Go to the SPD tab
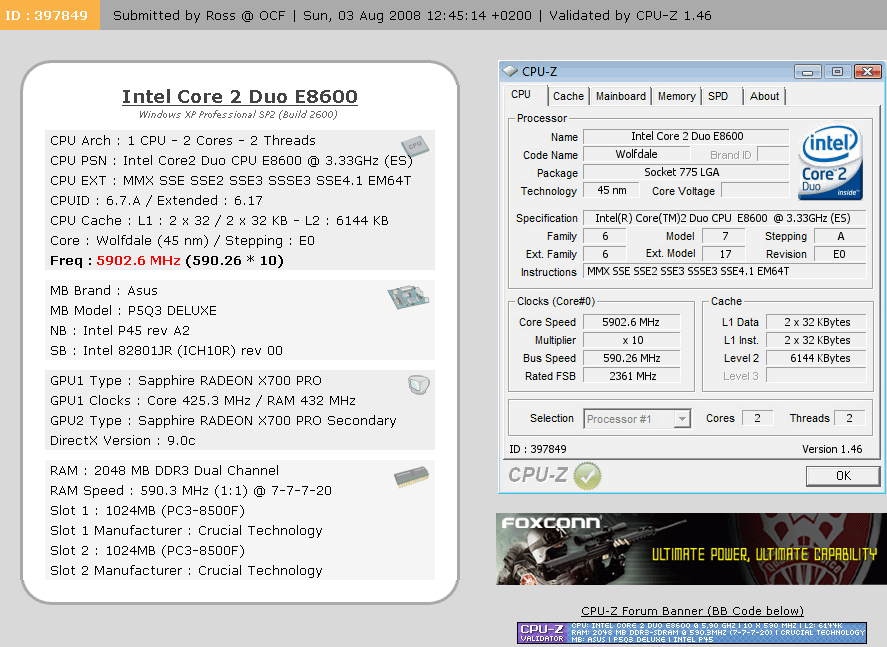 pos(718,96)
